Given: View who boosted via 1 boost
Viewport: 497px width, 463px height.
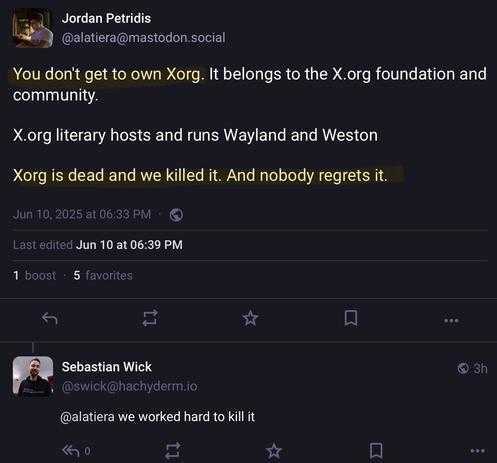Looking at the screenshot, I should (34, 275).
